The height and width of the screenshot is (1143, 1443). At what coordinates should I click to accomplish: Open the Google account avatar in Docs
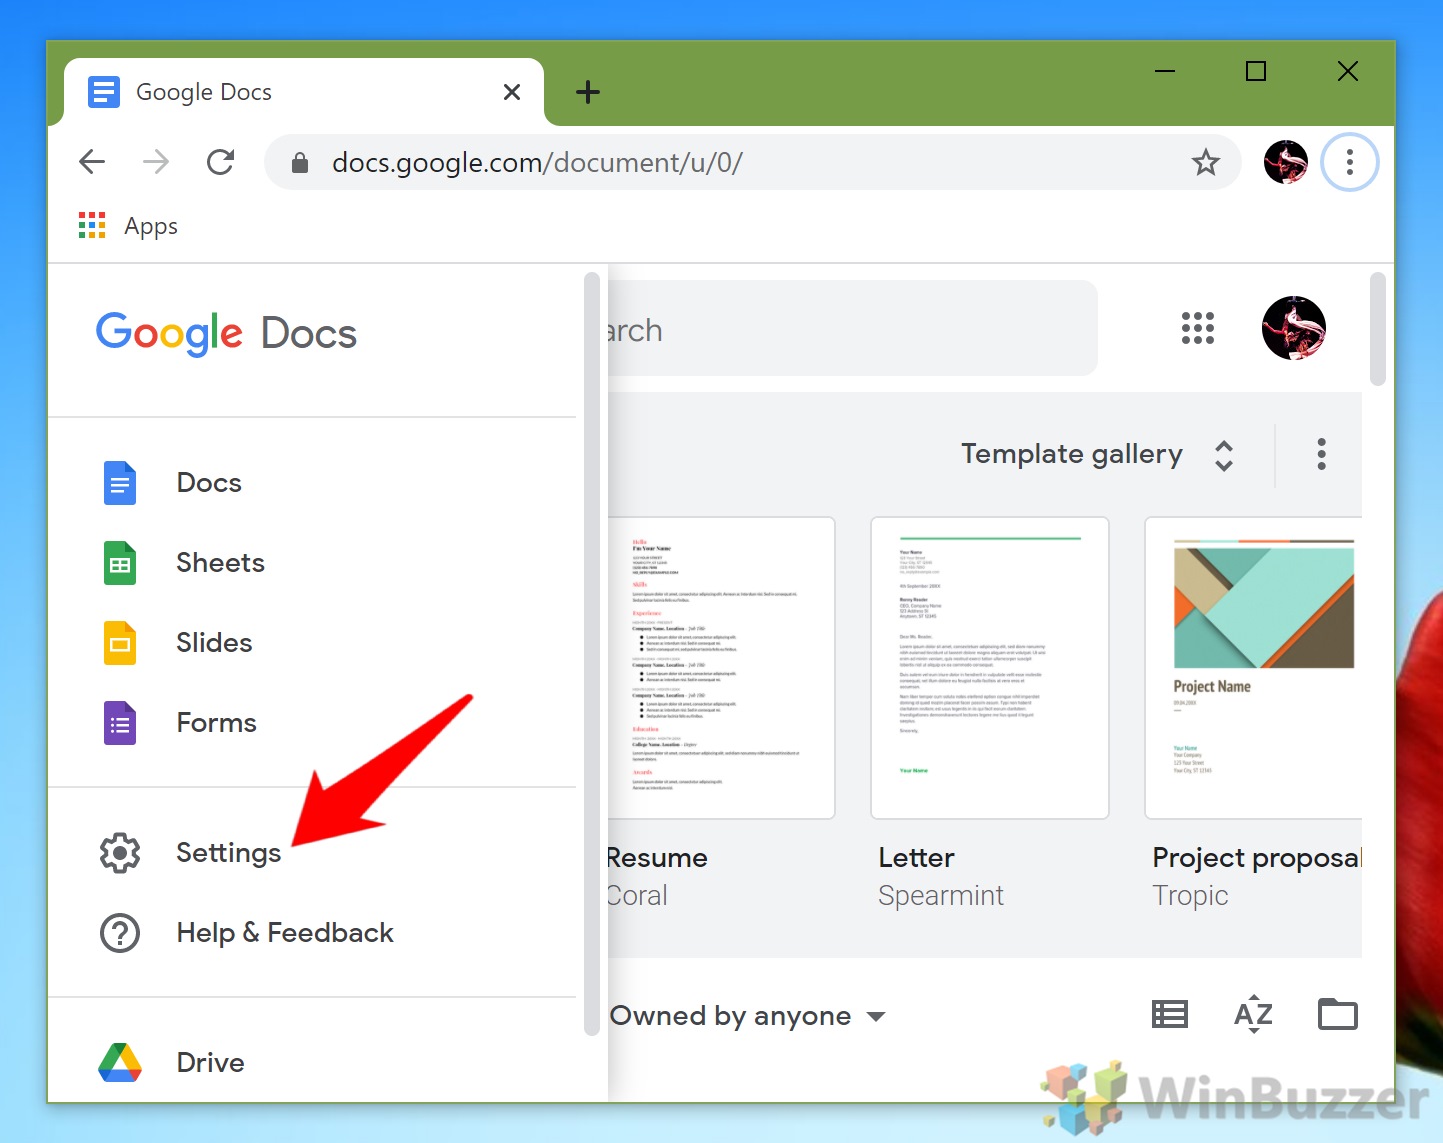click(x=1294, y=328)
